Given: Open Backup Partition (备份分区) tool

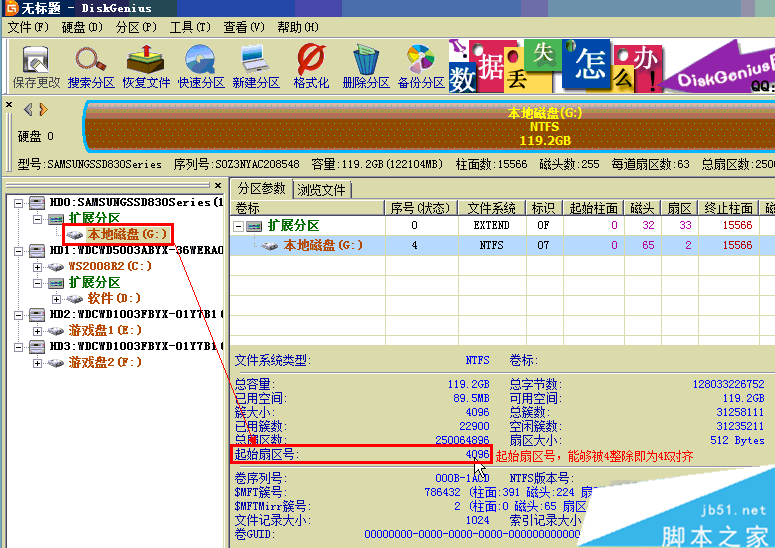Looking at the screenshot, I should click(421, 67).
